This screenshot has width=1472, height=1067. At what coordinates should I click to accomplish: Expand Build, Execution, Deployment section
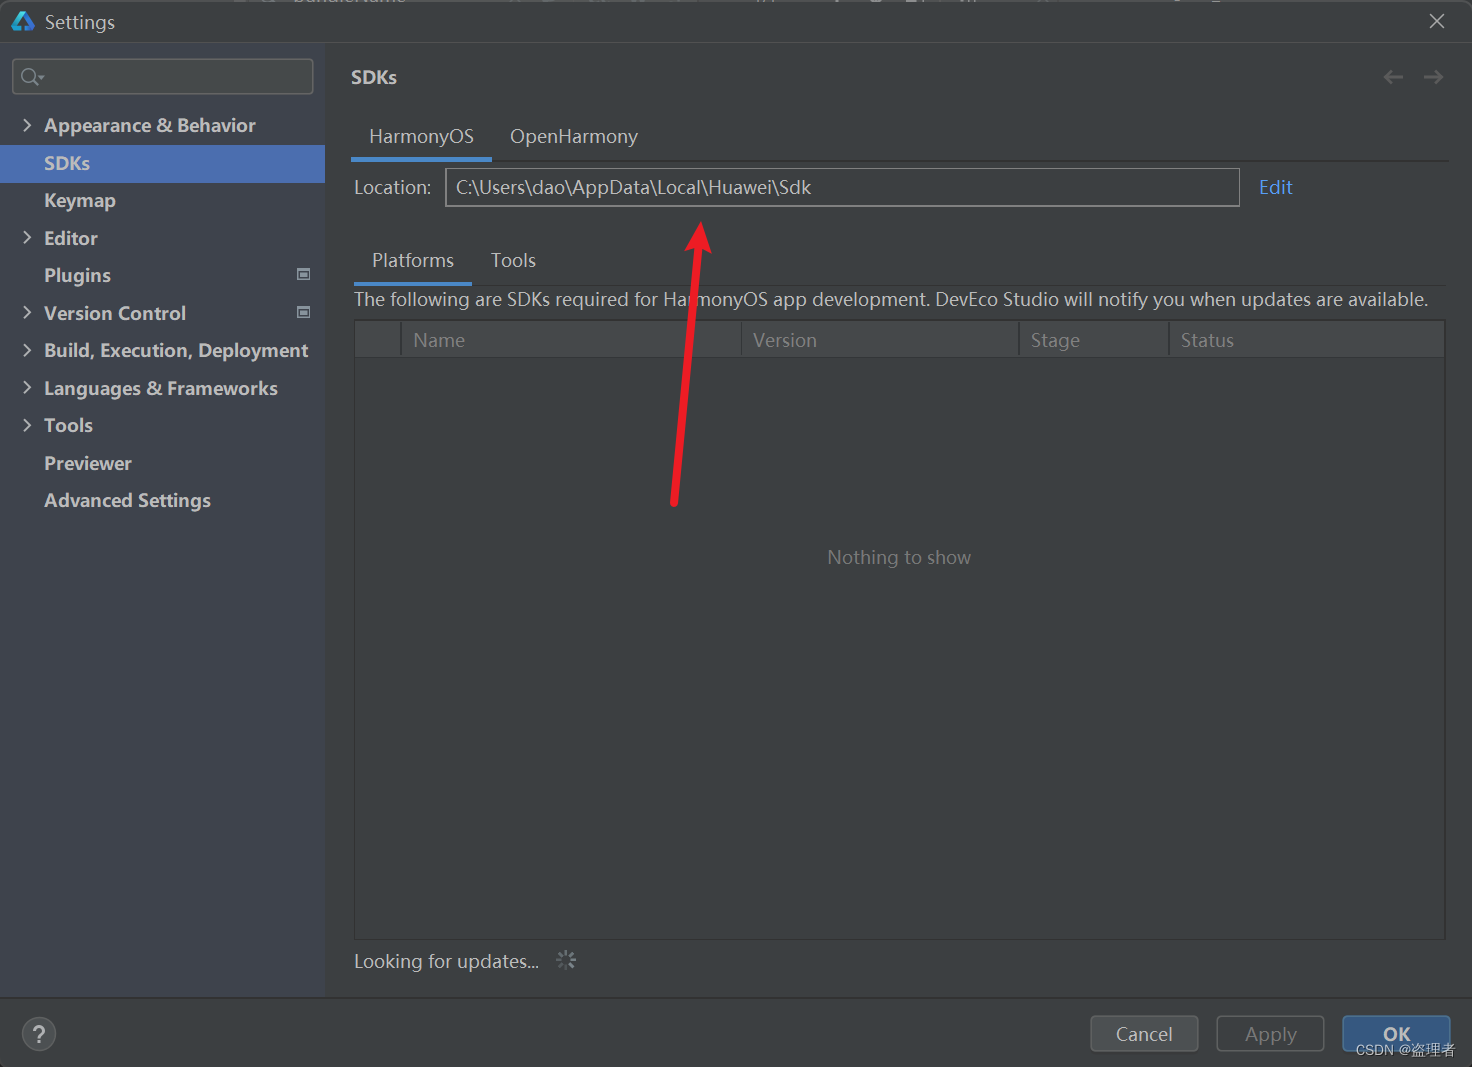tap(27, 350)
